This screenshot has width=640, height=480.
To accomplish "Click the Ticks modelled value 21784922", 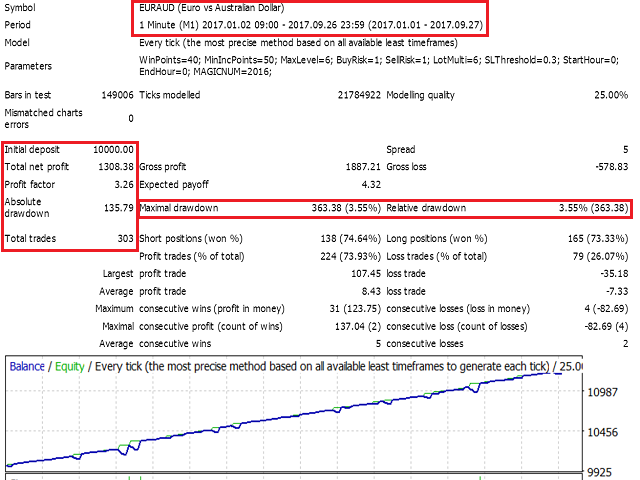I will 351,96.
